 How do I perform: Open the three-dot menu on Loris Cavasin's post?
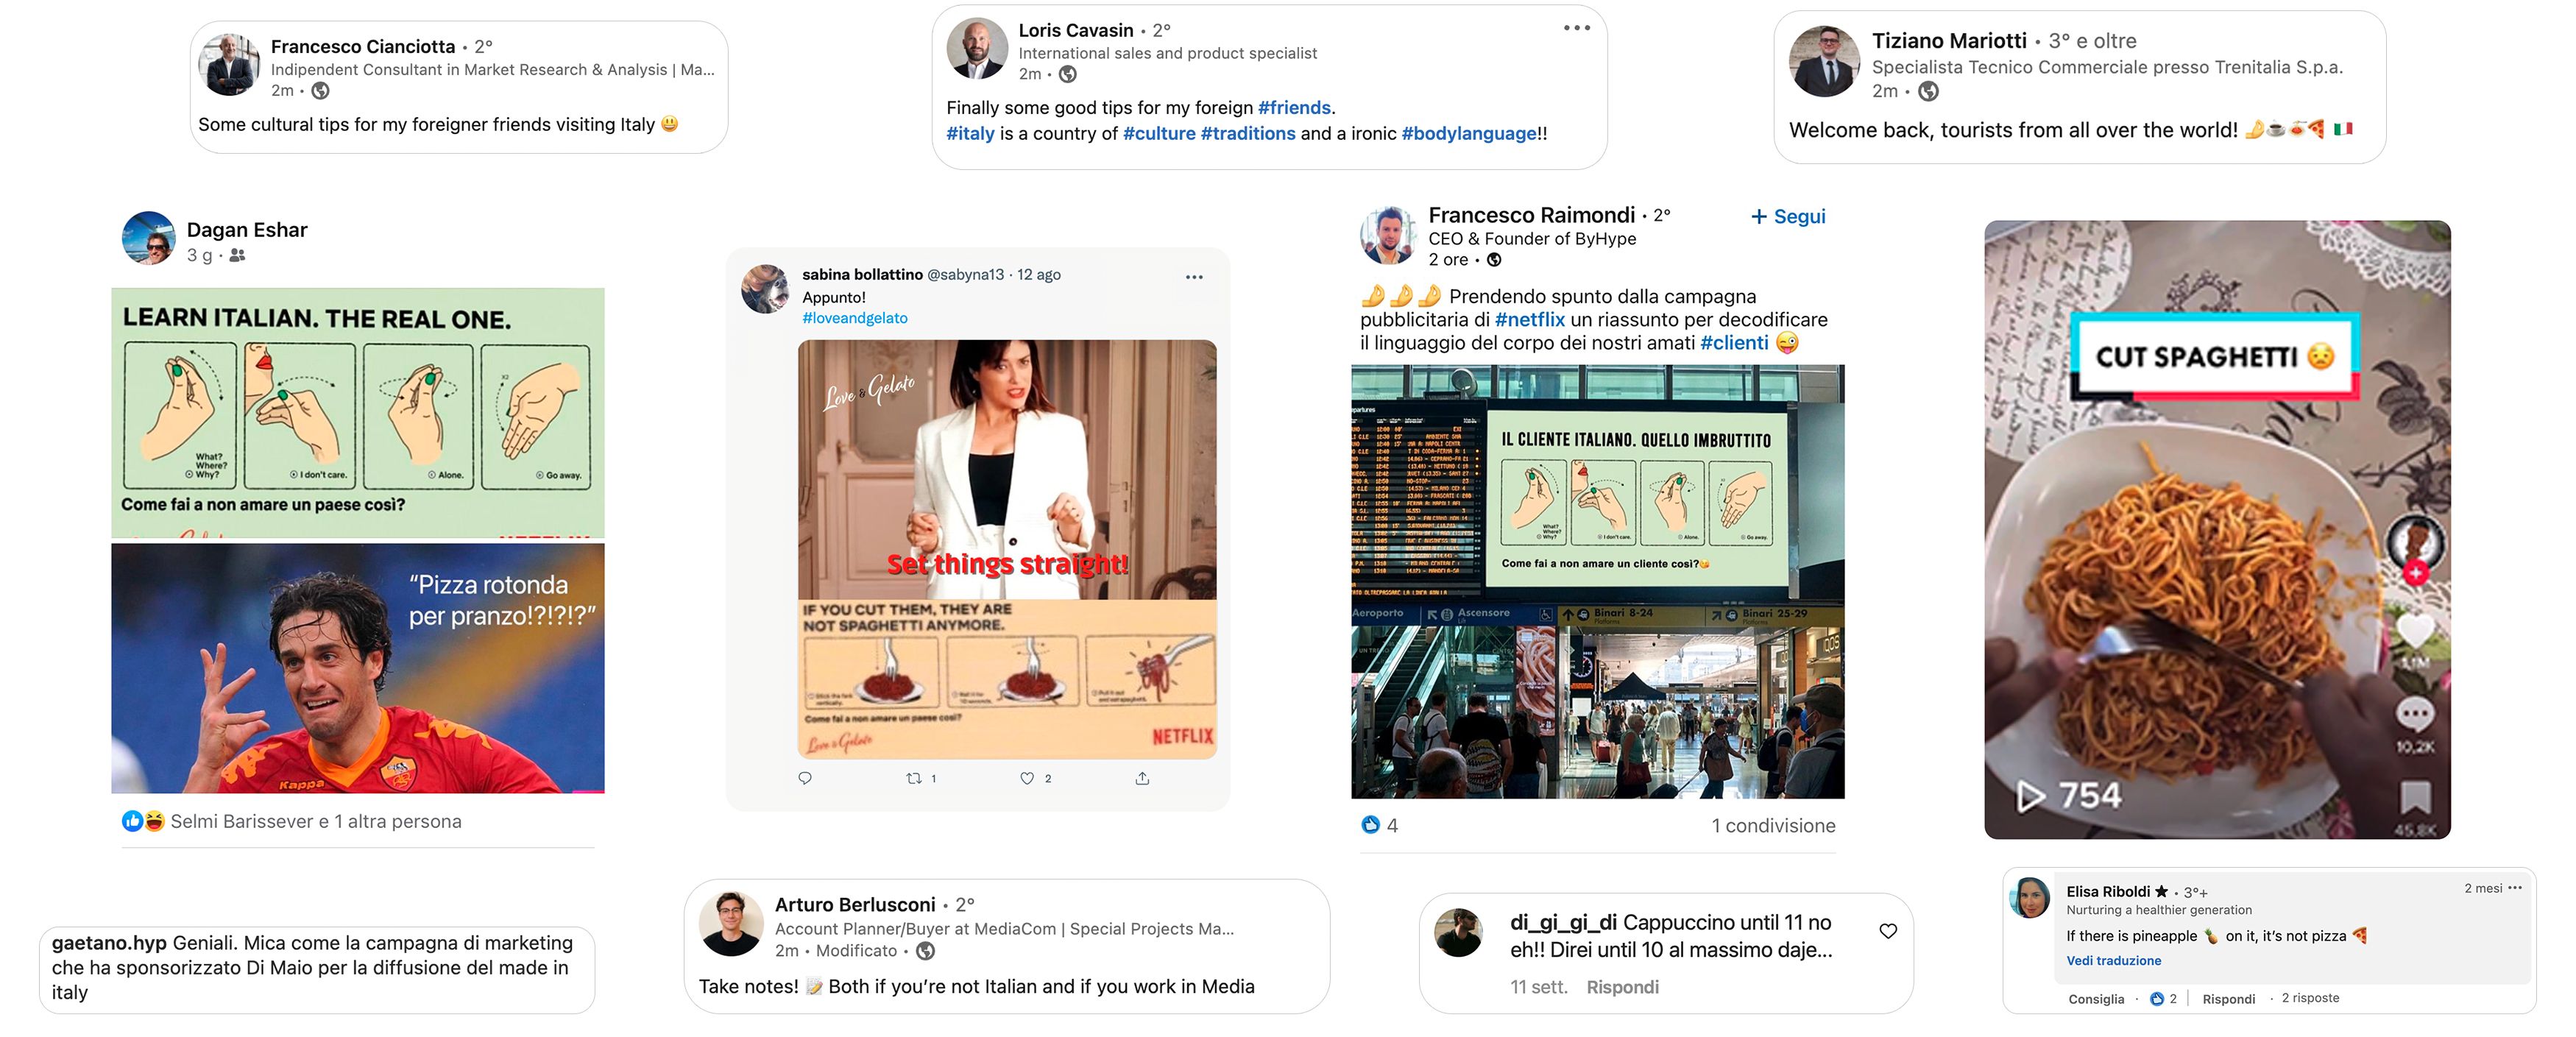coord(1577,28)
